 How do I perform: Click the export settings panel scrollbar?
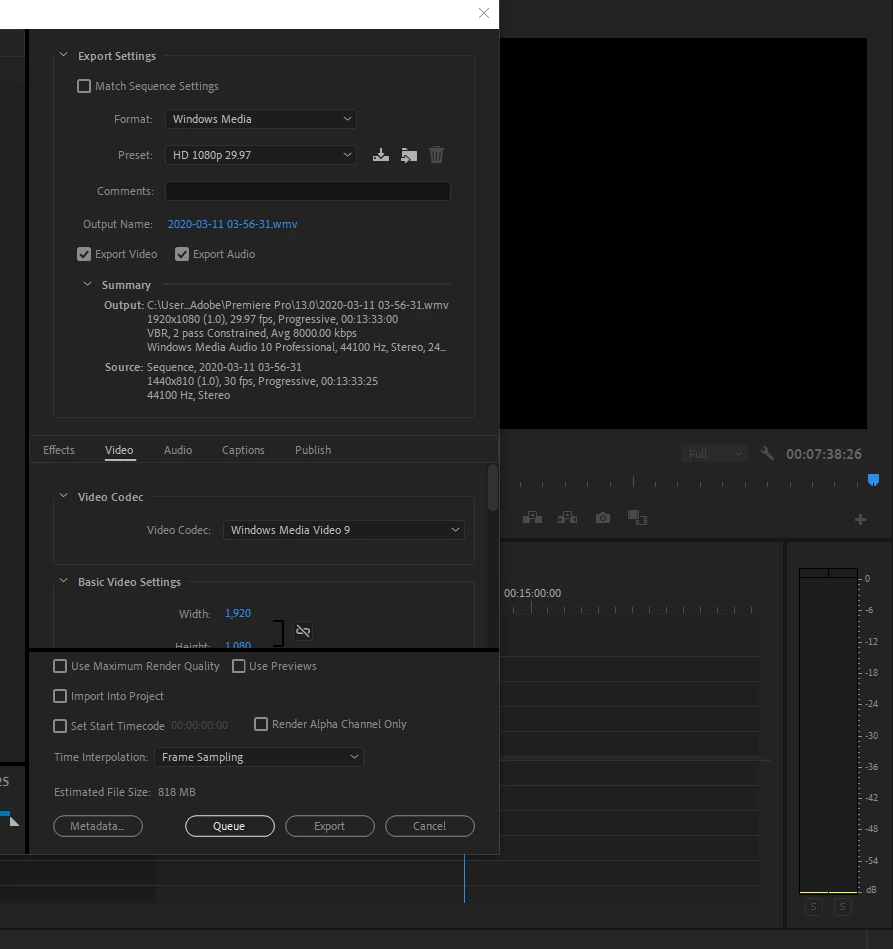493,488
